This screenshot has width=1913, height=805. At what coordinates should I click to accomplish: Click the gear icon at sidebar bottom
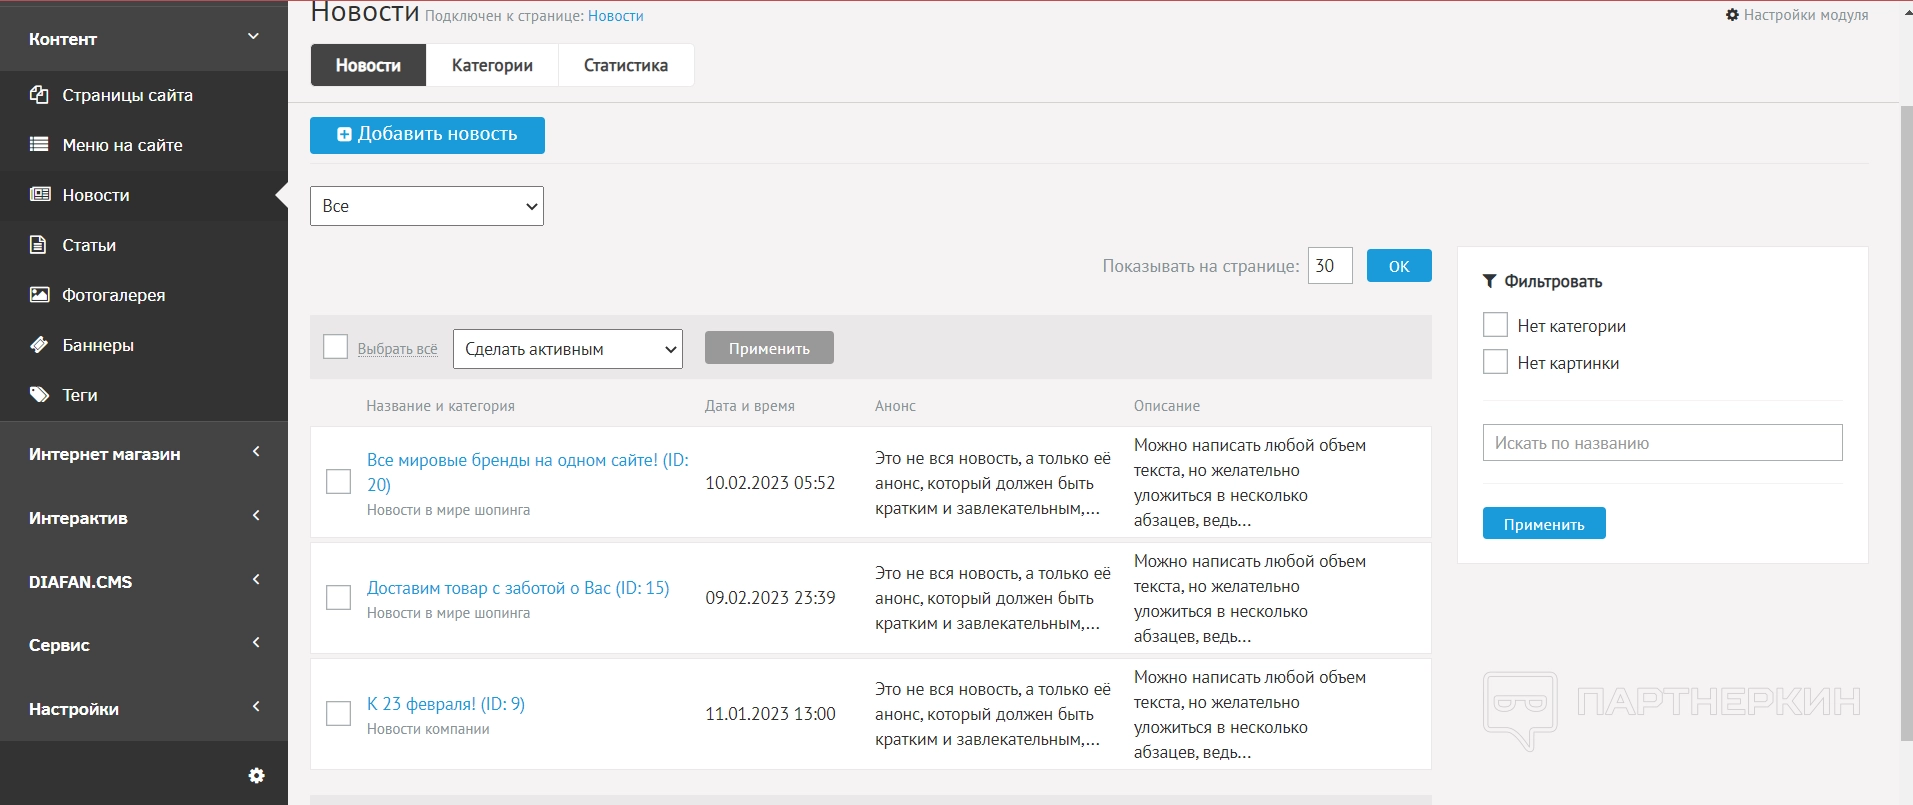point(256,776)
